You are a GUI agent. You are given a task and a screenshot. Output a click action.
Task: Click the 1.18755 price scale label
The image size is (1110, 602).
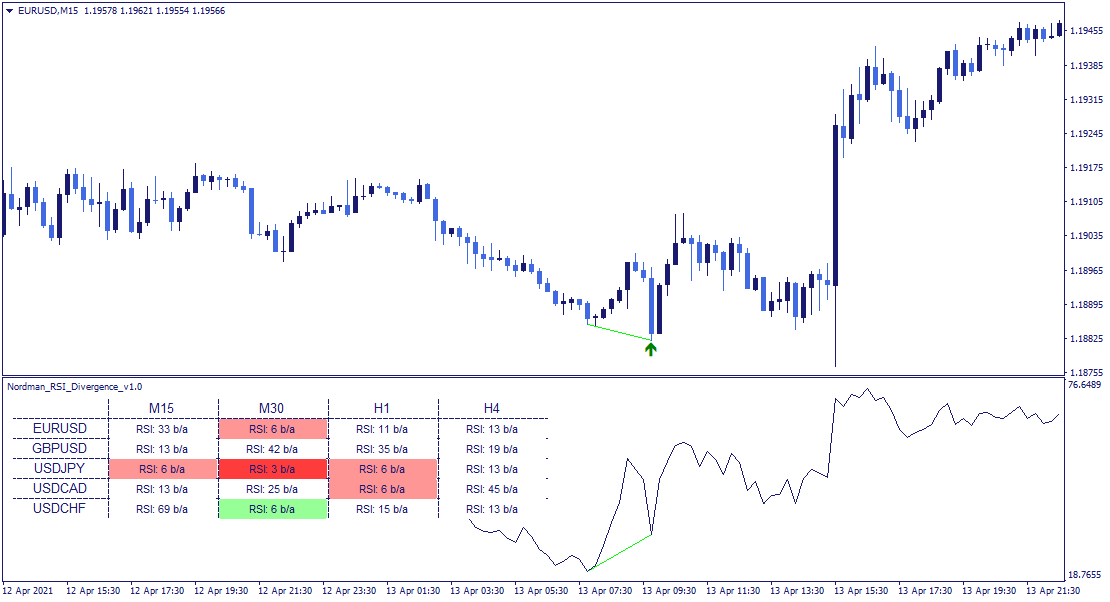[x=1087, y=372]
